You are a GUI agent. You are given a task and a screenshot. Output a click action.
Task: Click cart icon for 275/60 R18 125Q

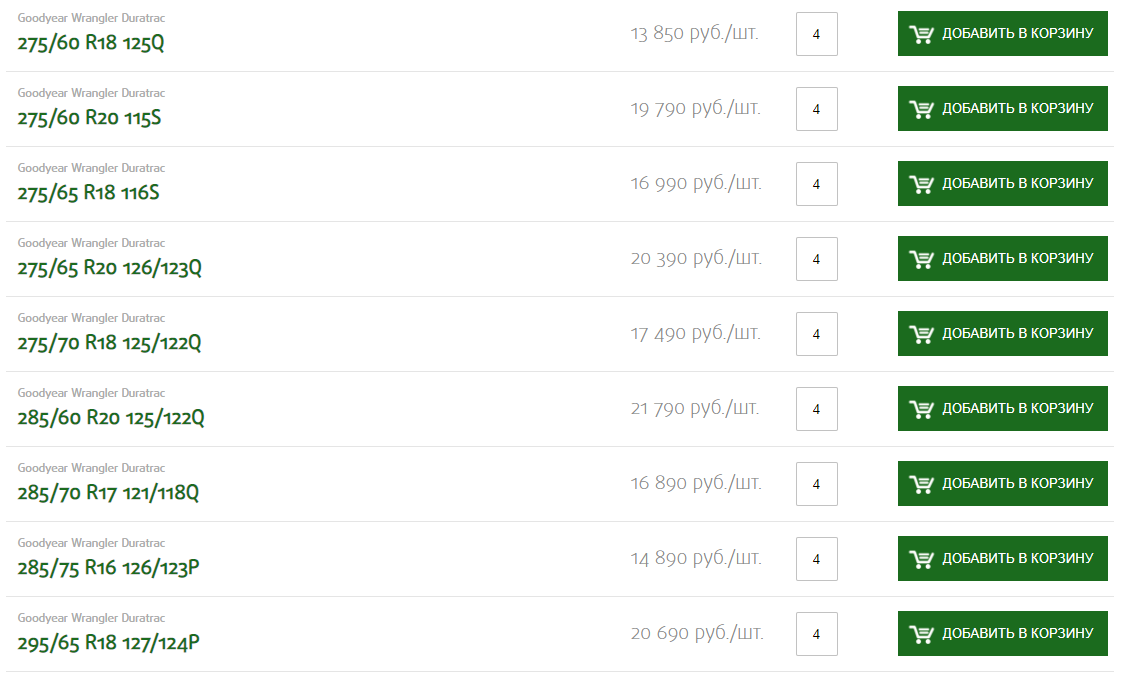point(921,34)
